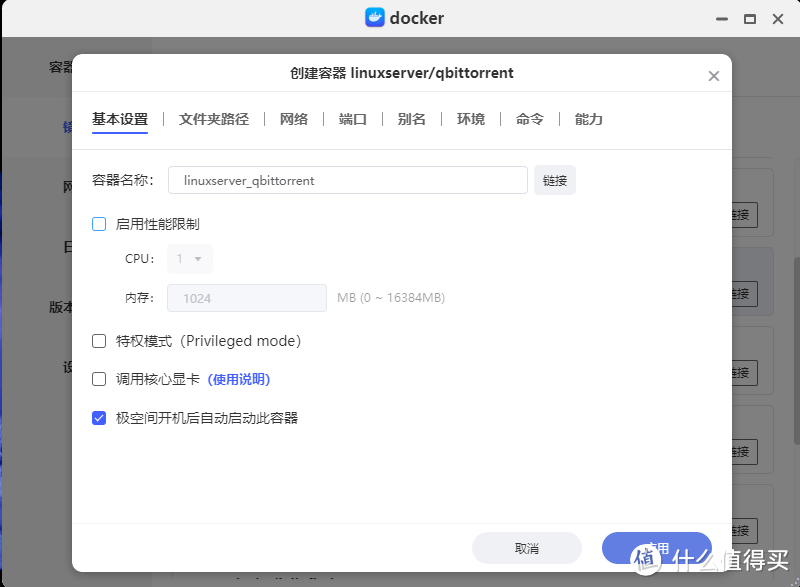Disable auto-start on boot checkbox

coord(99,417)
